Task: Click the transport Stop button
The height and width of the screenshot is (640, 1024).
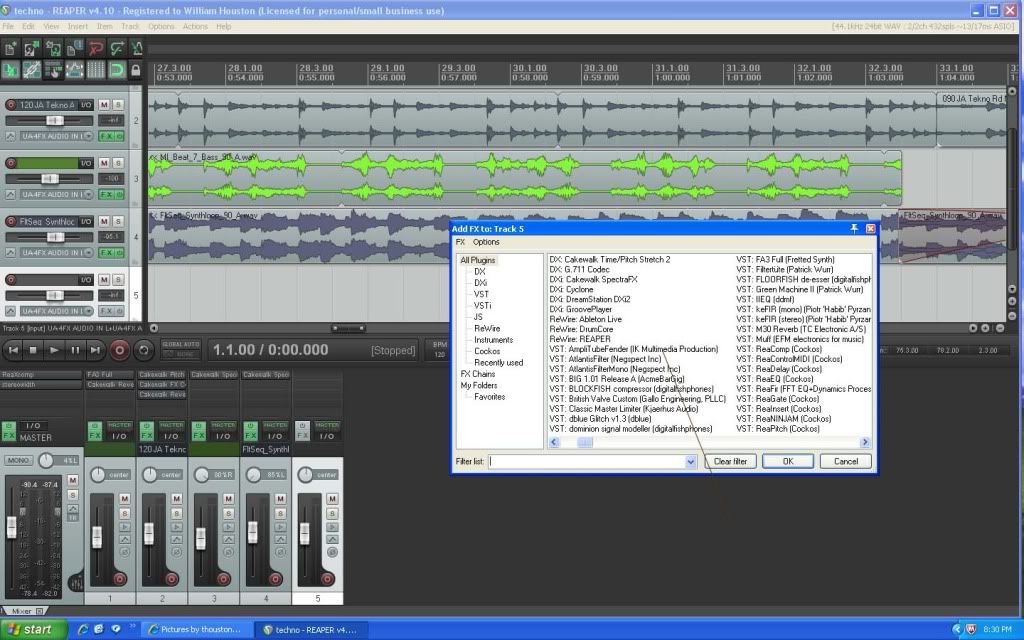Action: [x=33, y=350]
